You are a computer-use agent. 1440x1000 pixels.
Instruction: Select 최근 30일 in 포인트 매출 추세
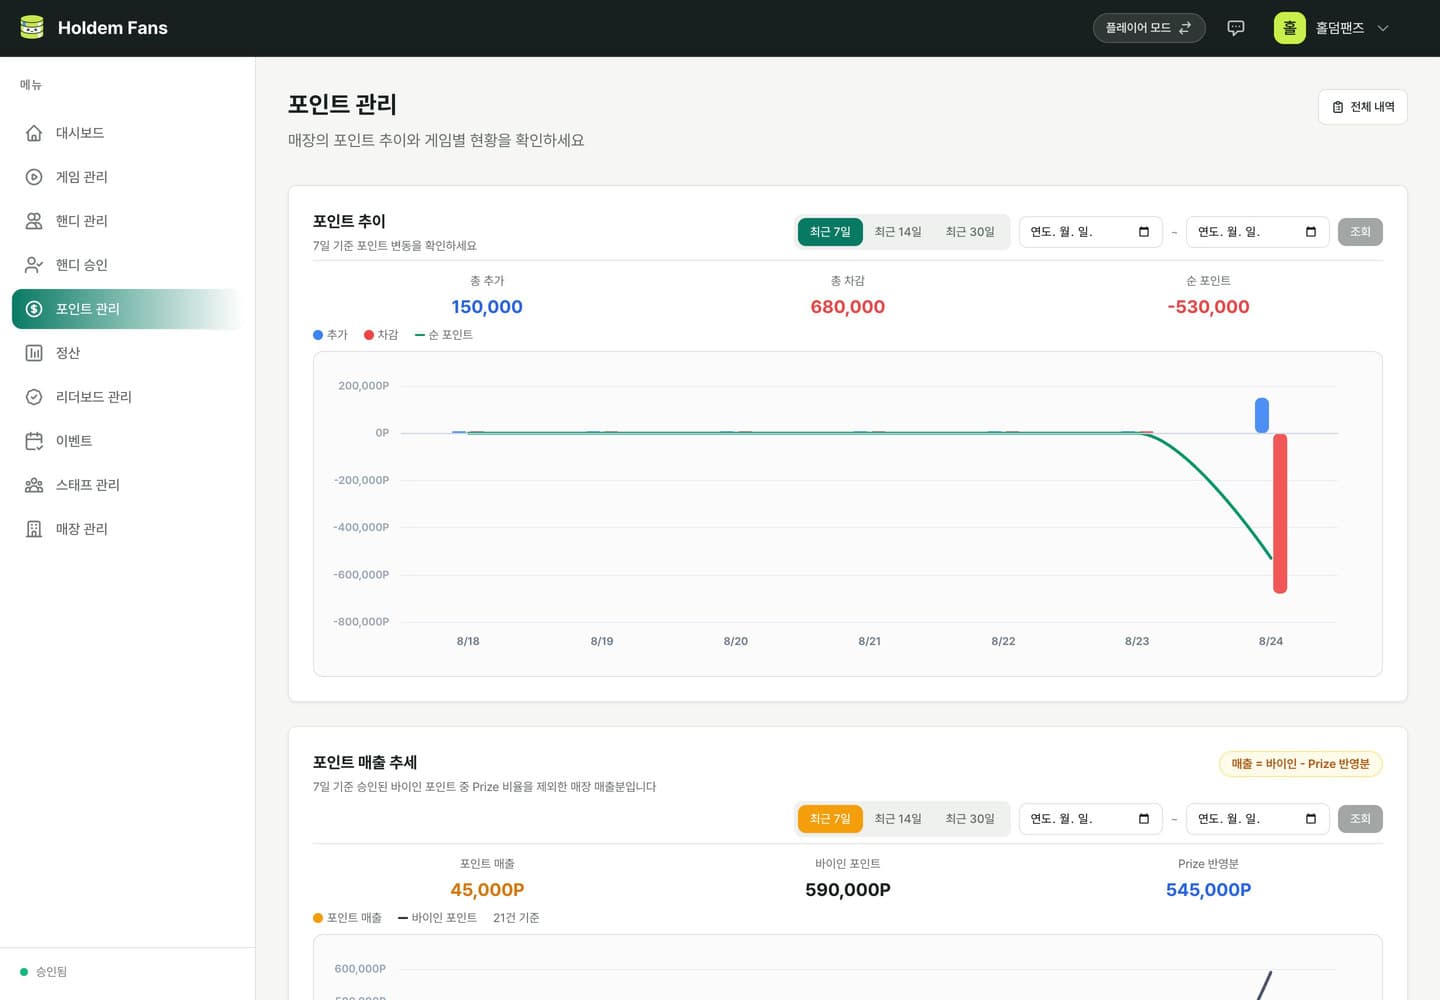click(970, 819)
